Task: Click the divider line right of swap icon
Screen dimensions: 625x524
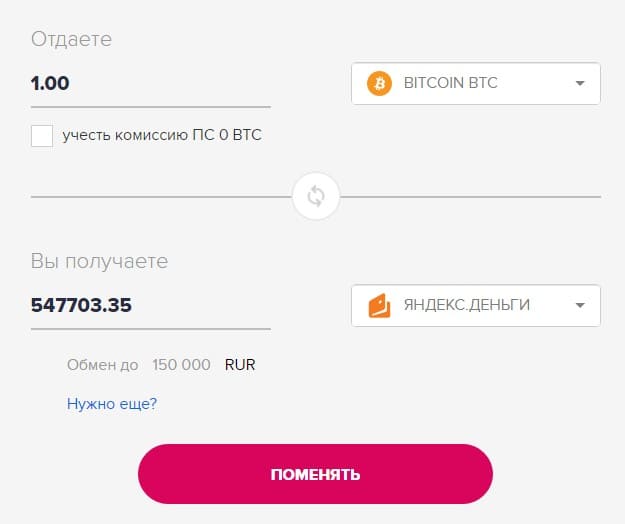Action: [x=470, y=196]
